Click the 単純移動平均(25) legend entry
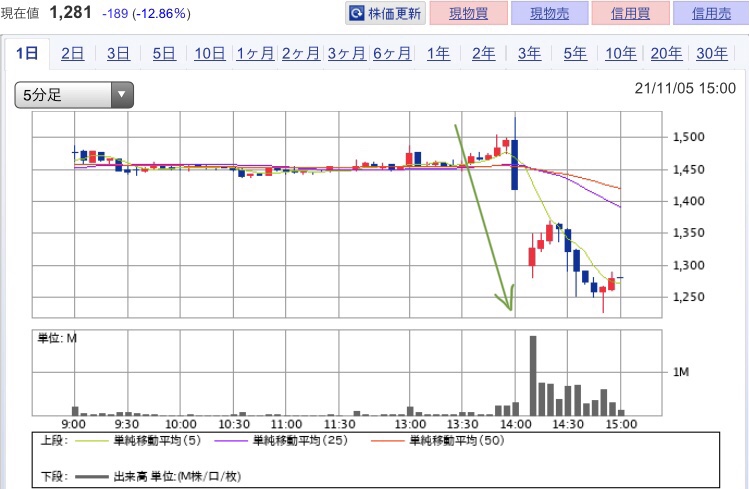 [x=281, y=440]
